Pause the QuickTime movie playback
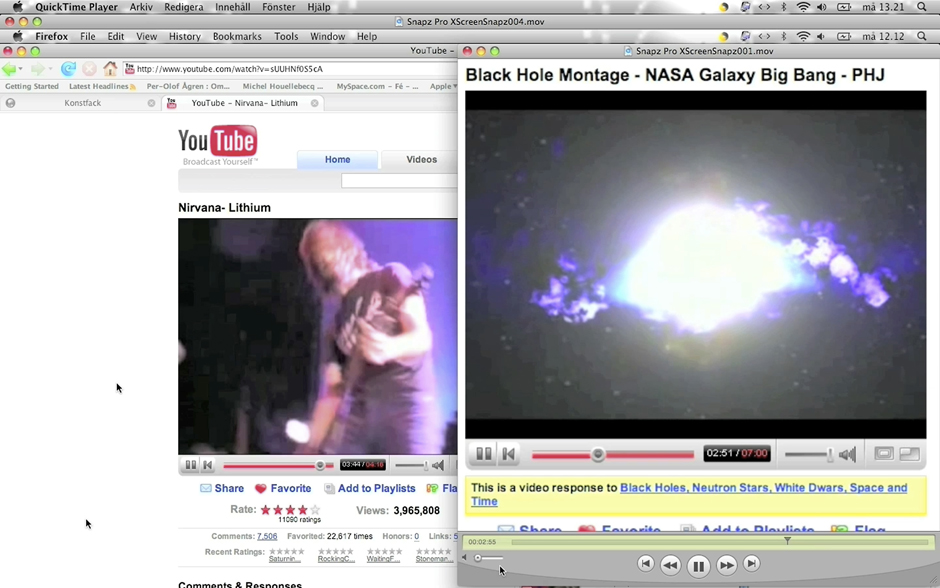 tap(698, 565)
